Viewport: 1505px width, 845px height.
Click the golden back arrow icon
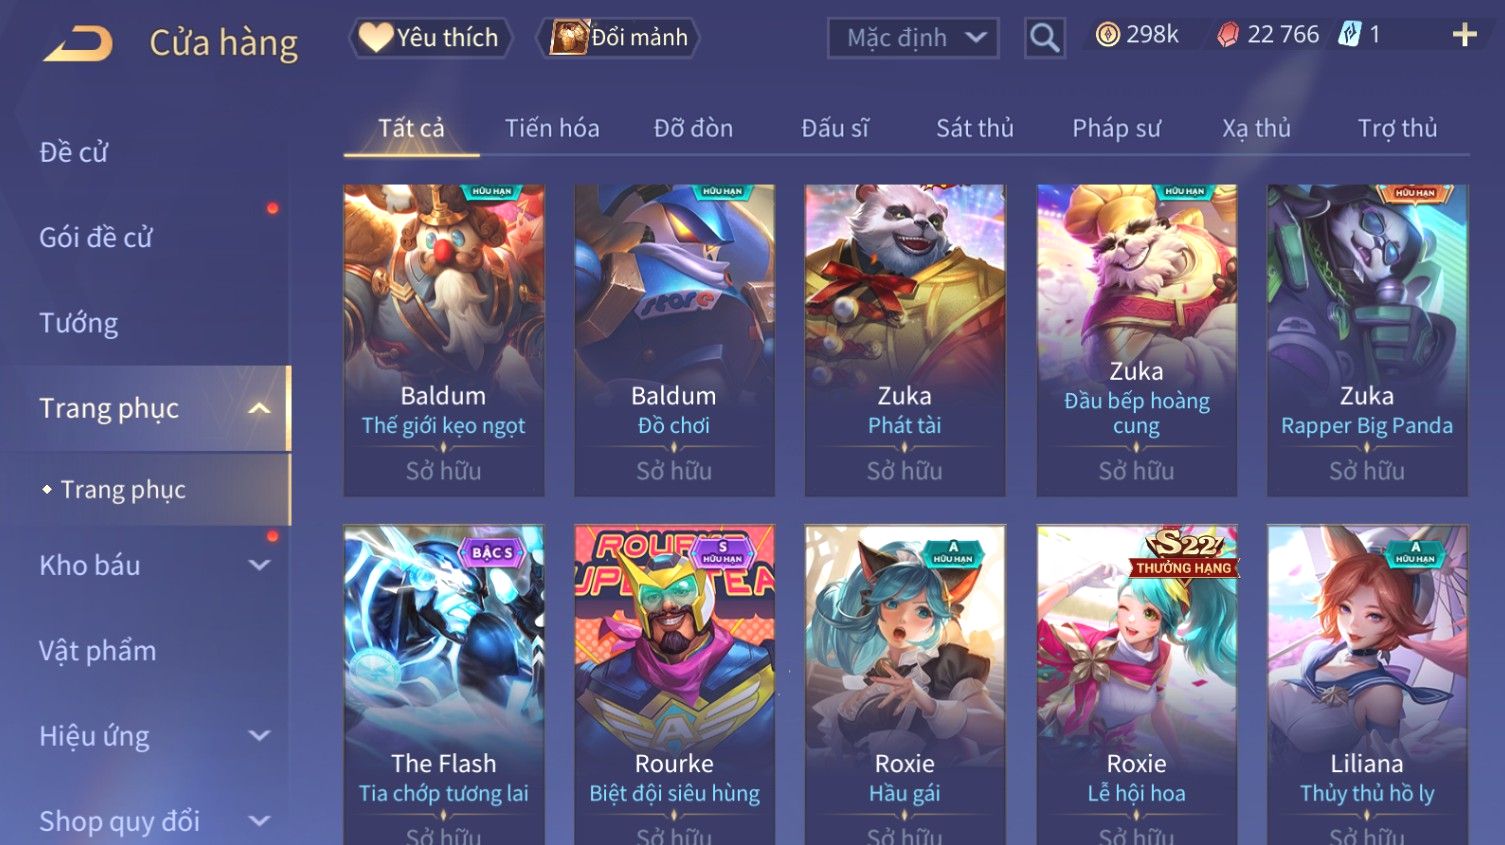tap(78, 43)
